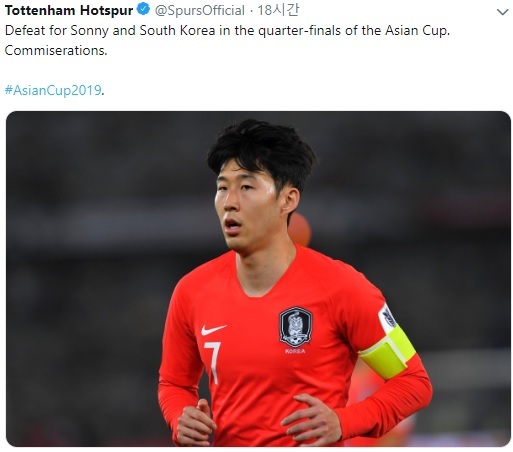Click the 18시간 tweet timestamp
The height and width of the screenshot is (452, 513).
278,10
